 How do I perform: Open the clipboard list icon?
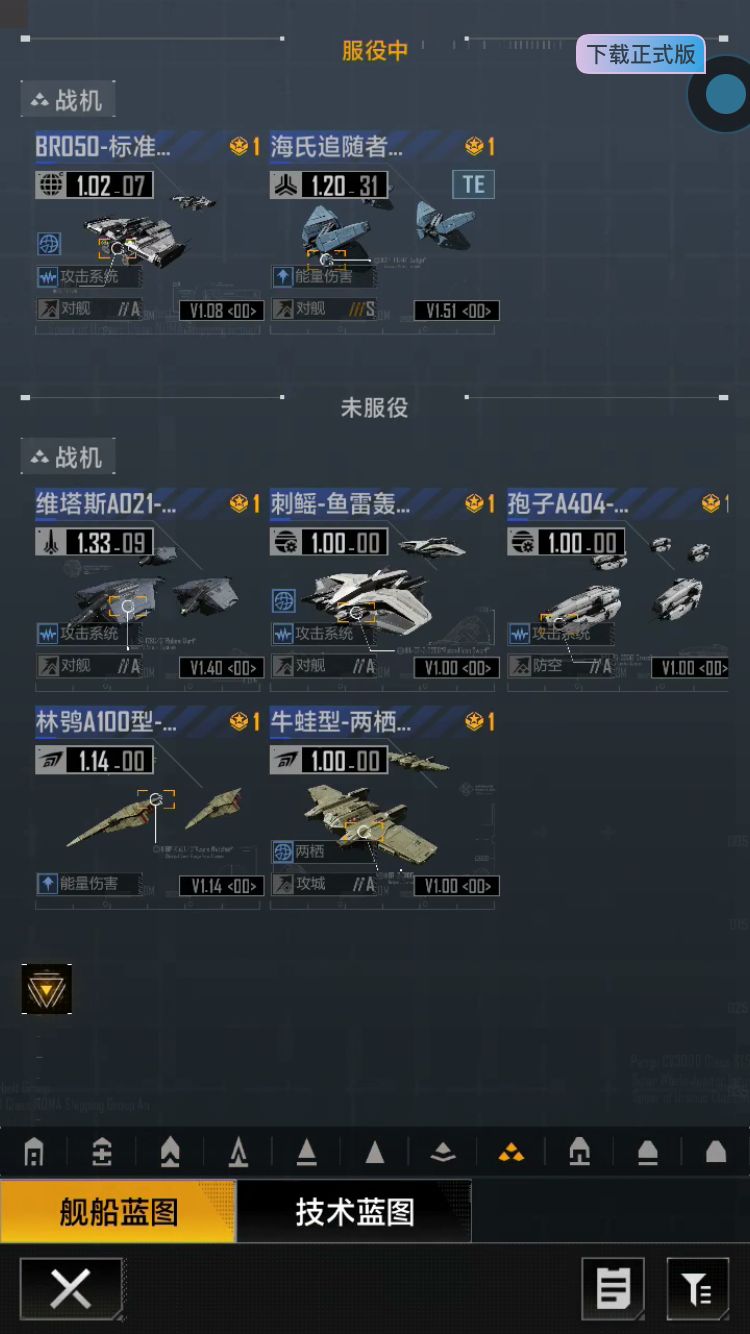click(613, 1289)
